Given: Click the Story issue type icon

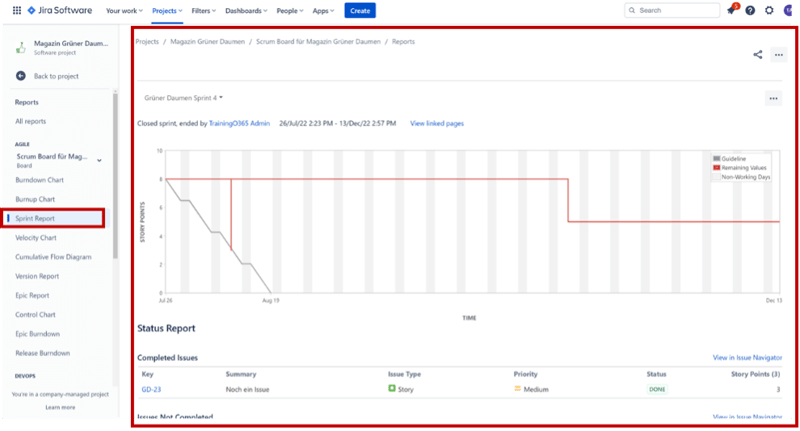Looking at the screenshot, I should 392,389.
